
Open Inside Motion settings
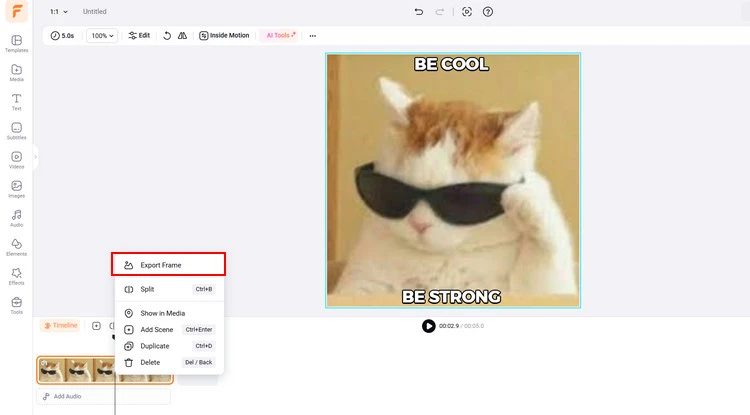224,35
